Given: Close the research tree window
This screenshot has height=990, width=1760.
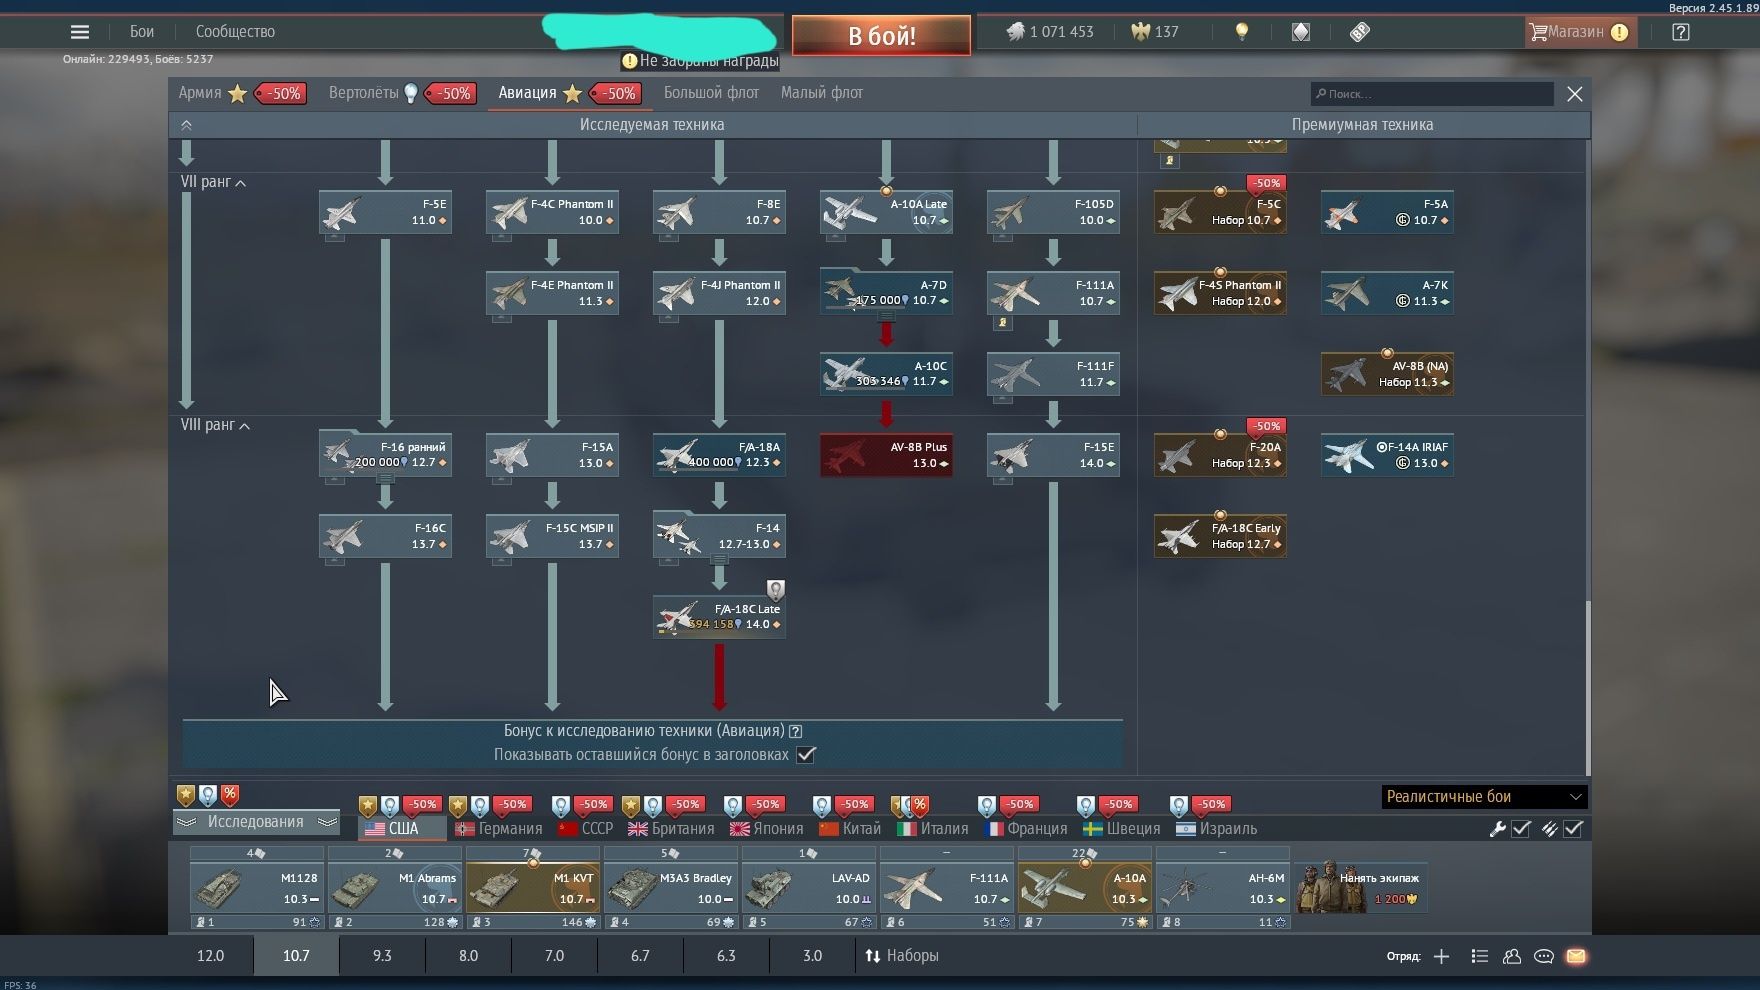Looking at the screenshot, I should coord(1575,94).
